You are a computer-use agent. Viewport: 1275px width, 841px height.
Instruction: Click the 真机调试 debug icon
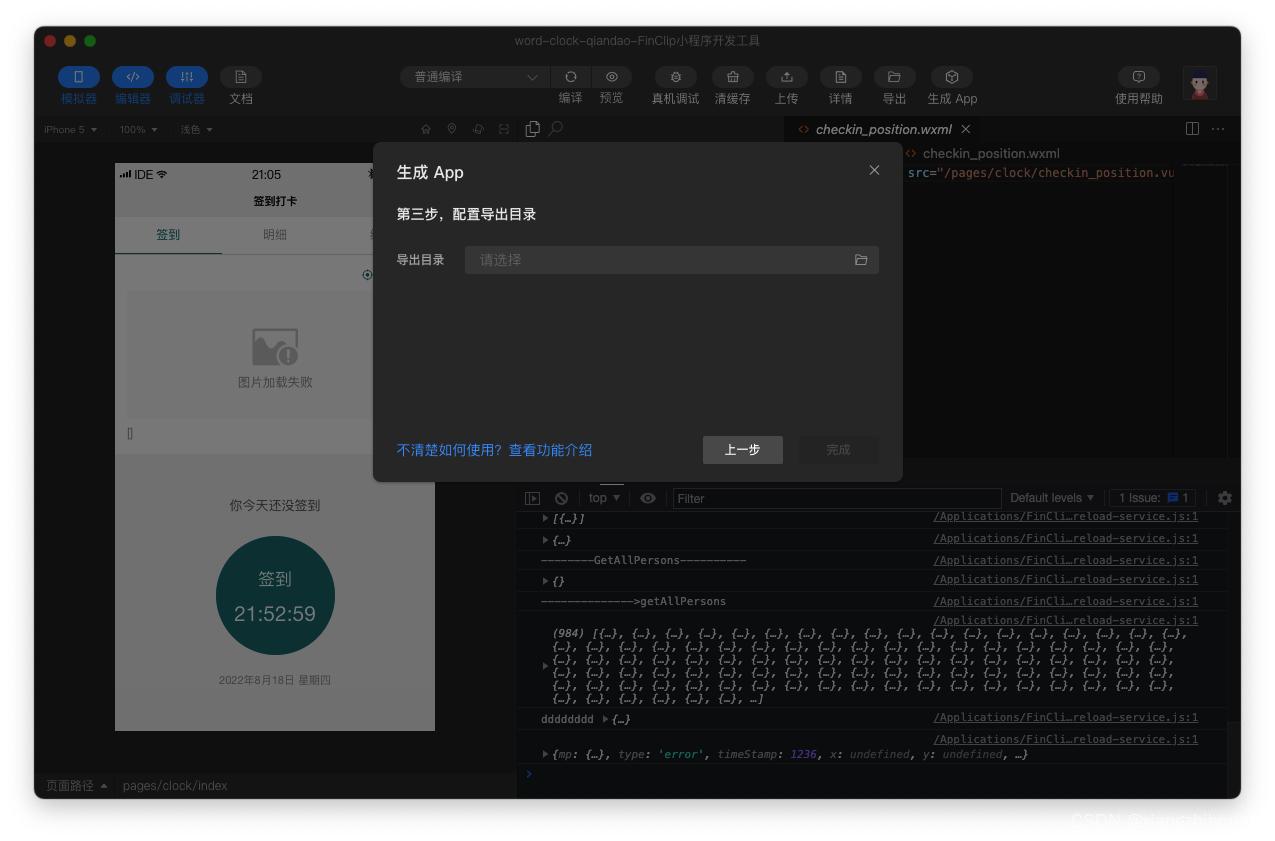click(675, 77)
